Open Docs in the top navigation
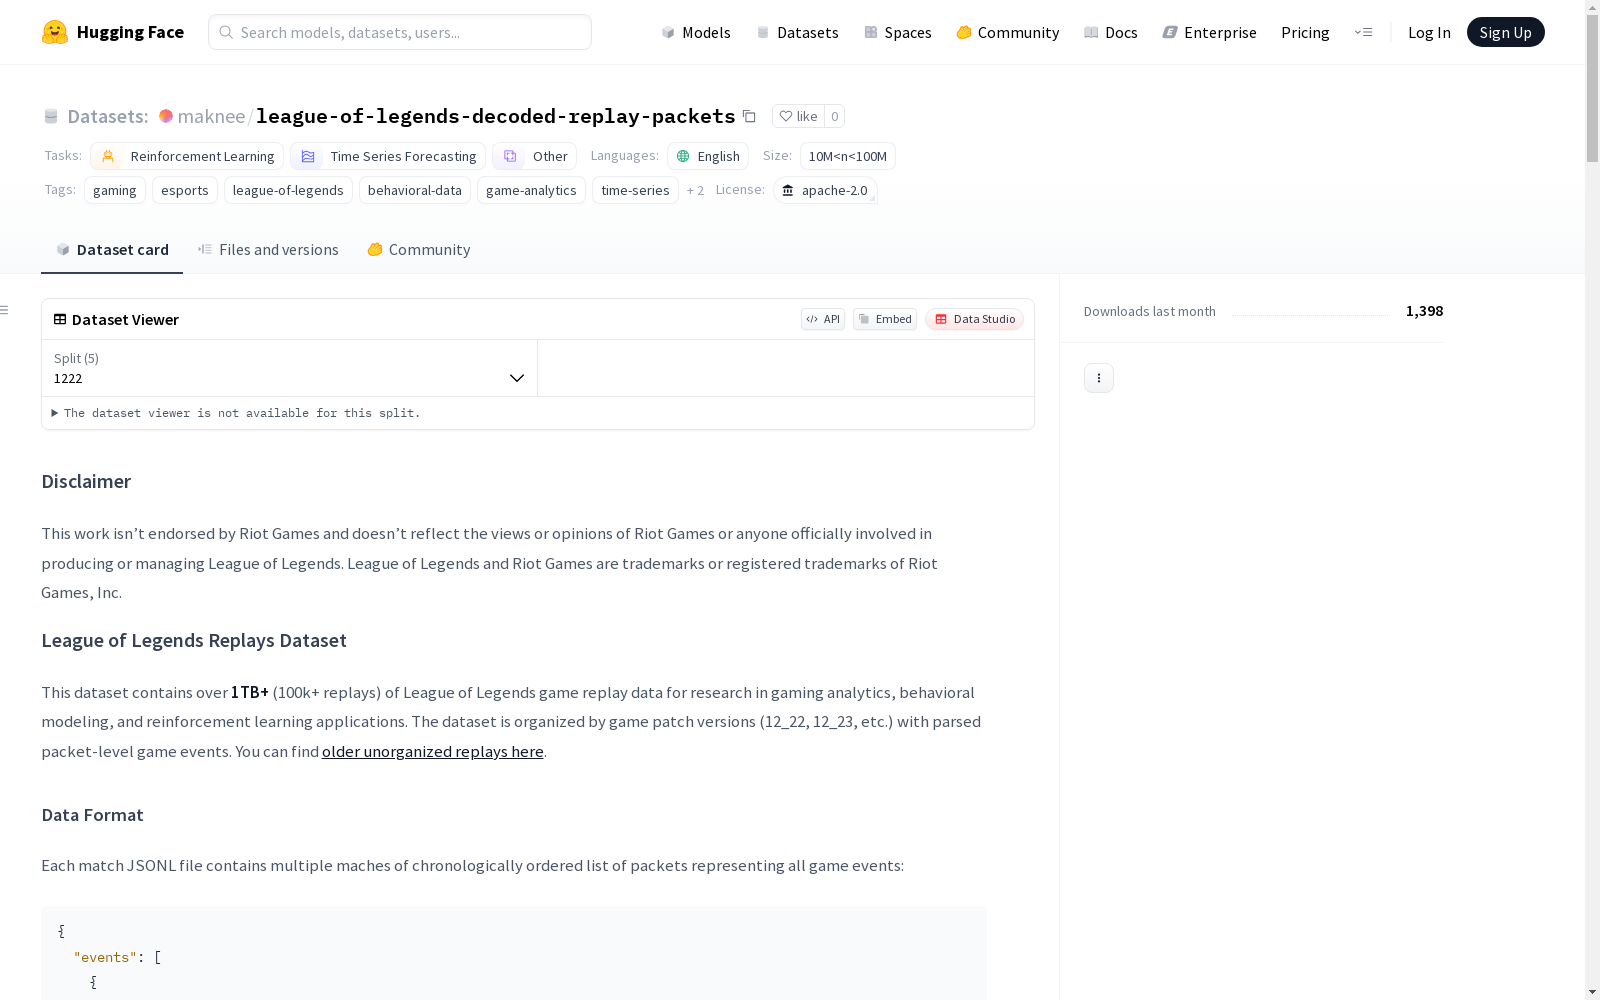 (1111, 32)
